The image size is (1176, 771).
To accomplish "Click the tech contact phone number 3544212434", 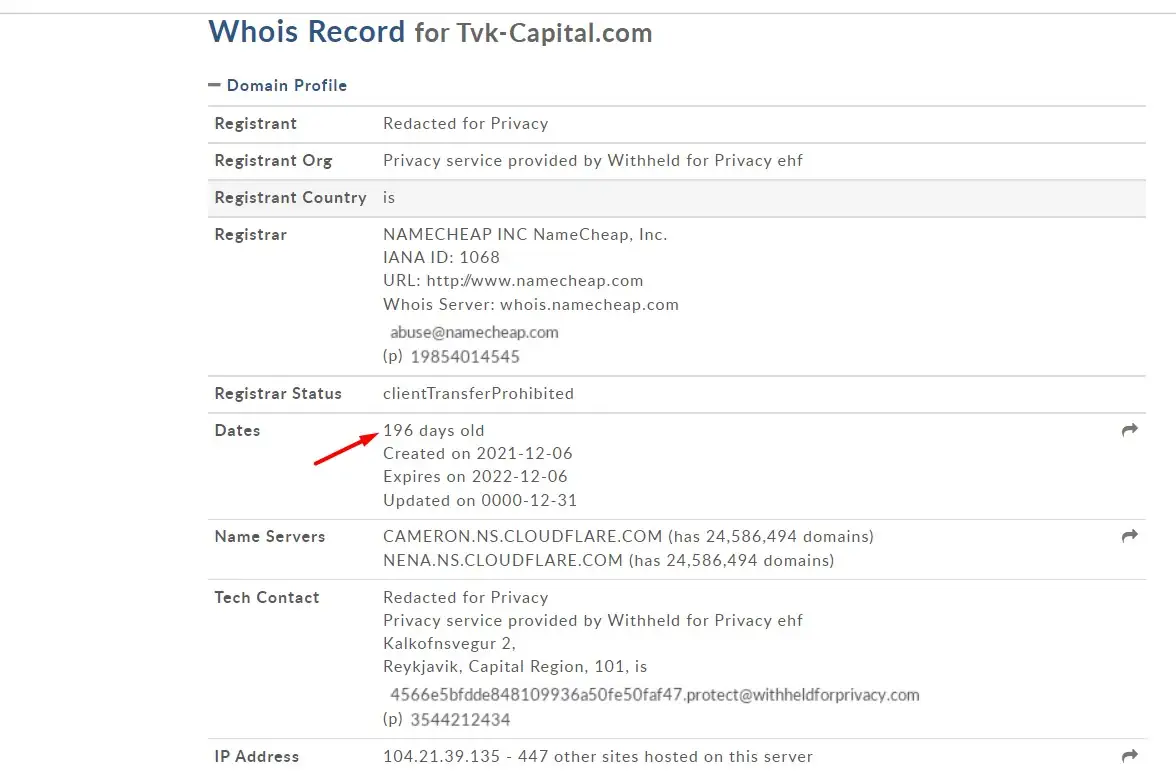I will [460, 720].
